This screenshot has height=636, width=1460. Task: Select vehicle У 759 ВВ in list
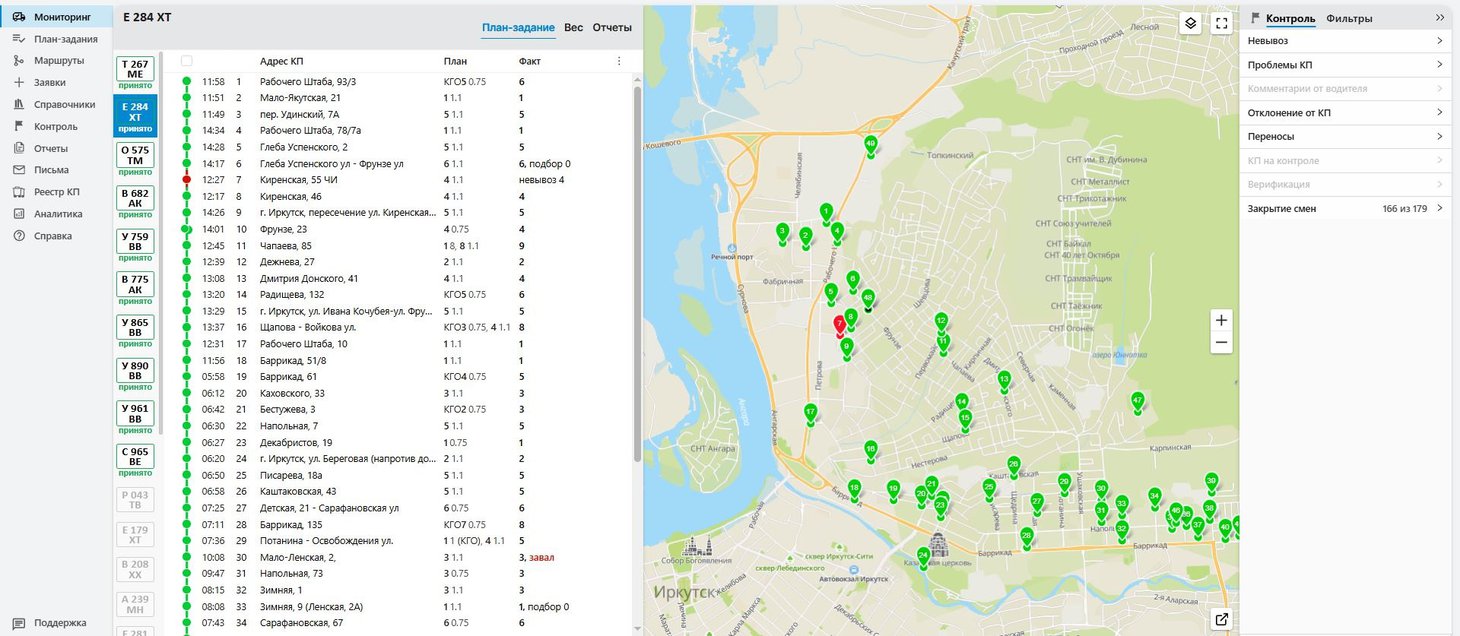[x=135, y=242]
